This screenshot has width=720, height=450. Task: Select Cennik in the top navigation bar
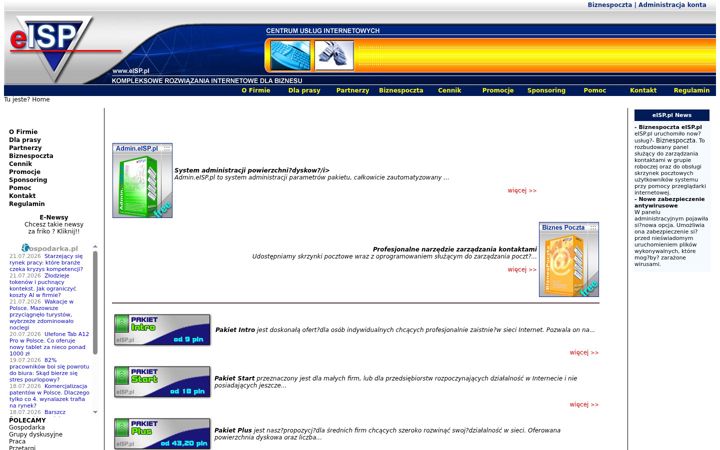point(449,90)
